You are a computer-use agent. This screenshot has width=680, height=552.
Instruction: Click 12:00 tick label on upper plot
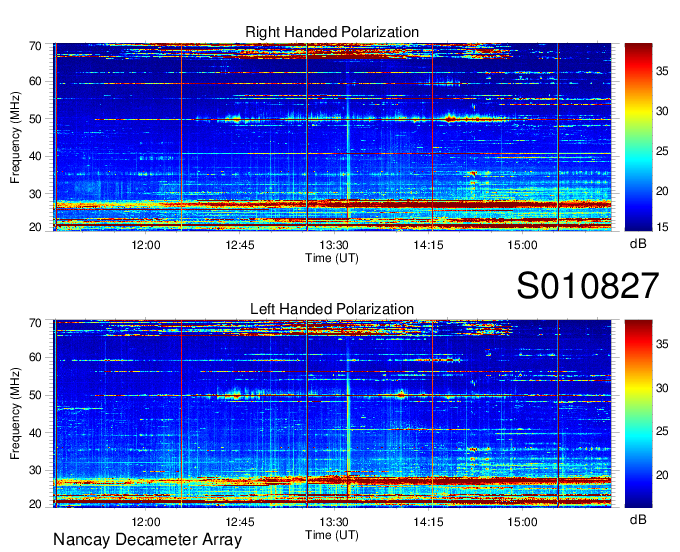click(146, 245)
